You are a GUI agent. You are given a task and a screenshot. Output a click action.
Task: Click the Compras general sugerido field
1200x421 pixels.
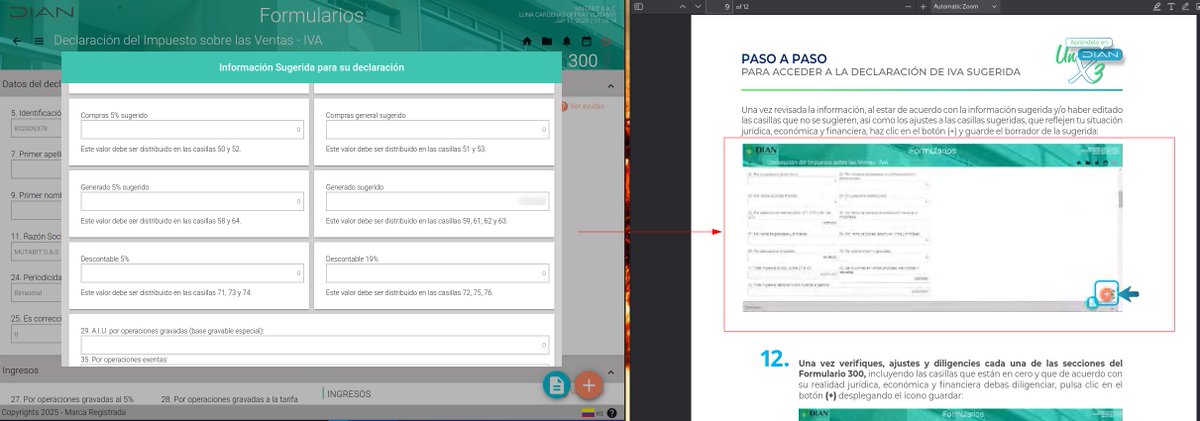(437, 130)
